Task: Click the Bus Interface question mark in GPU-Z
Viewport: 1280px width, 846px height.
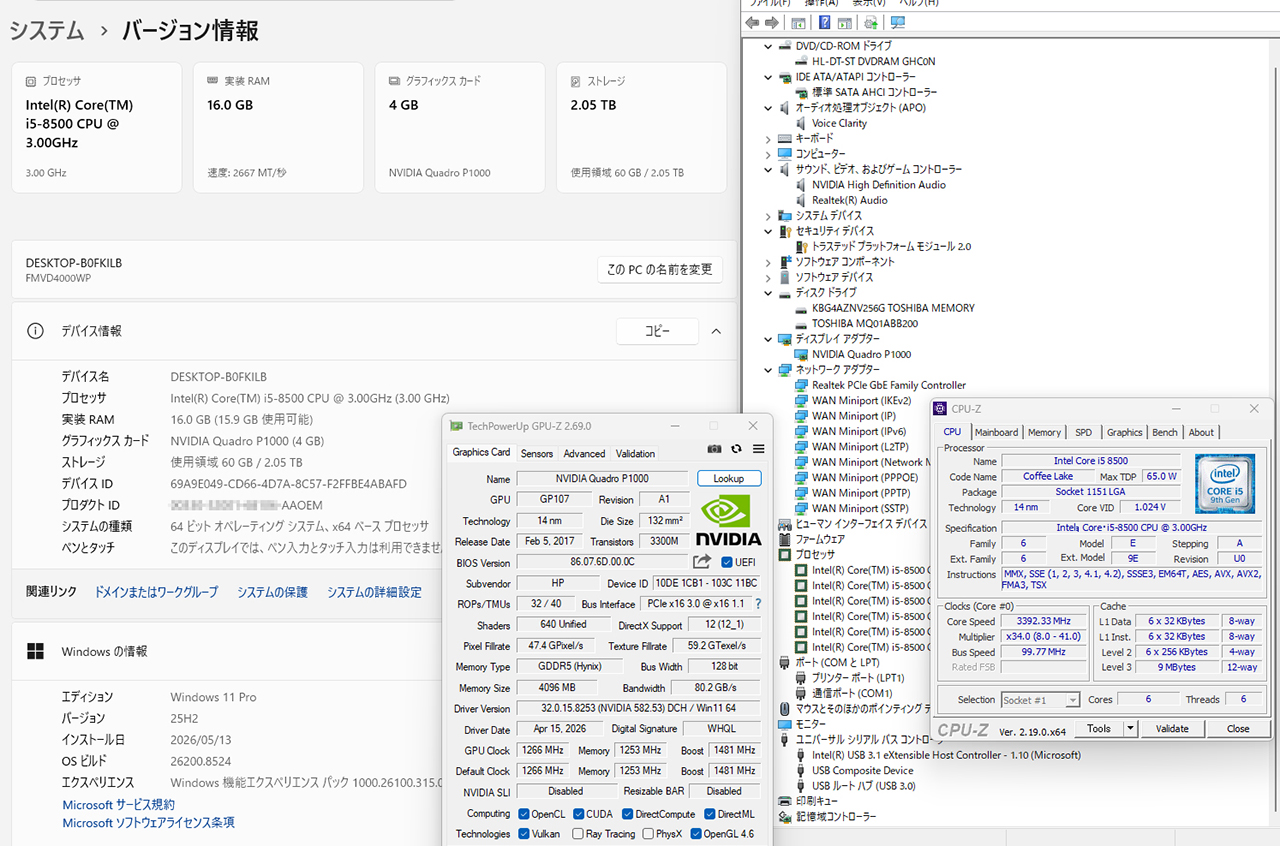Action: click(x=757, y=604)
